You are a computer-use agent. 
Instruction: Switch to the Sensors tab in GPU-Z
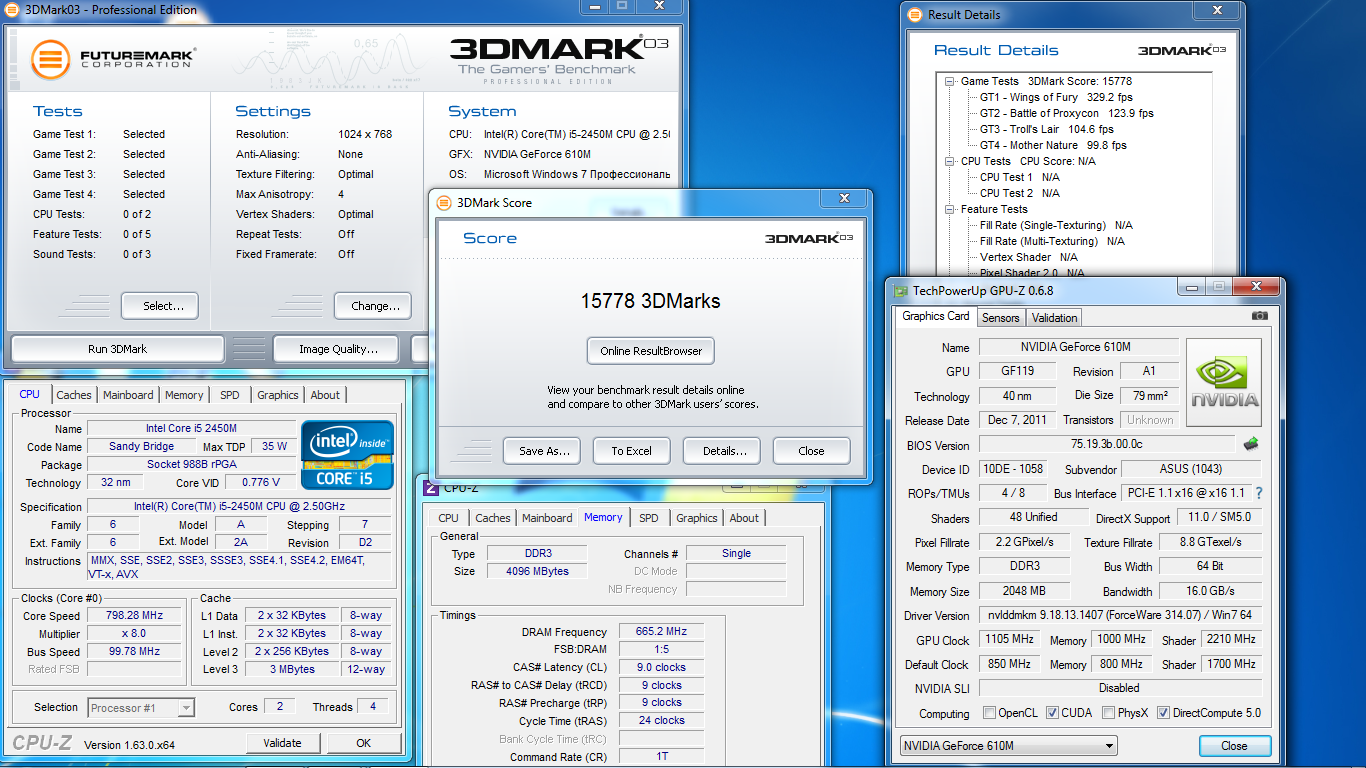pyautogui.click(x=1000, y=317)
